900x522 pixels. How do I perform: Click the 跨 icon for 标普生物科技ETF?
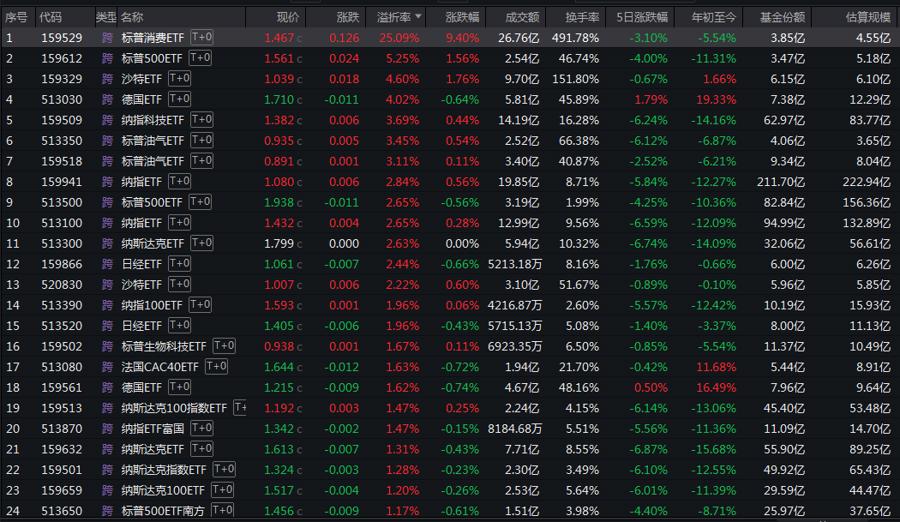pos(107,346)
